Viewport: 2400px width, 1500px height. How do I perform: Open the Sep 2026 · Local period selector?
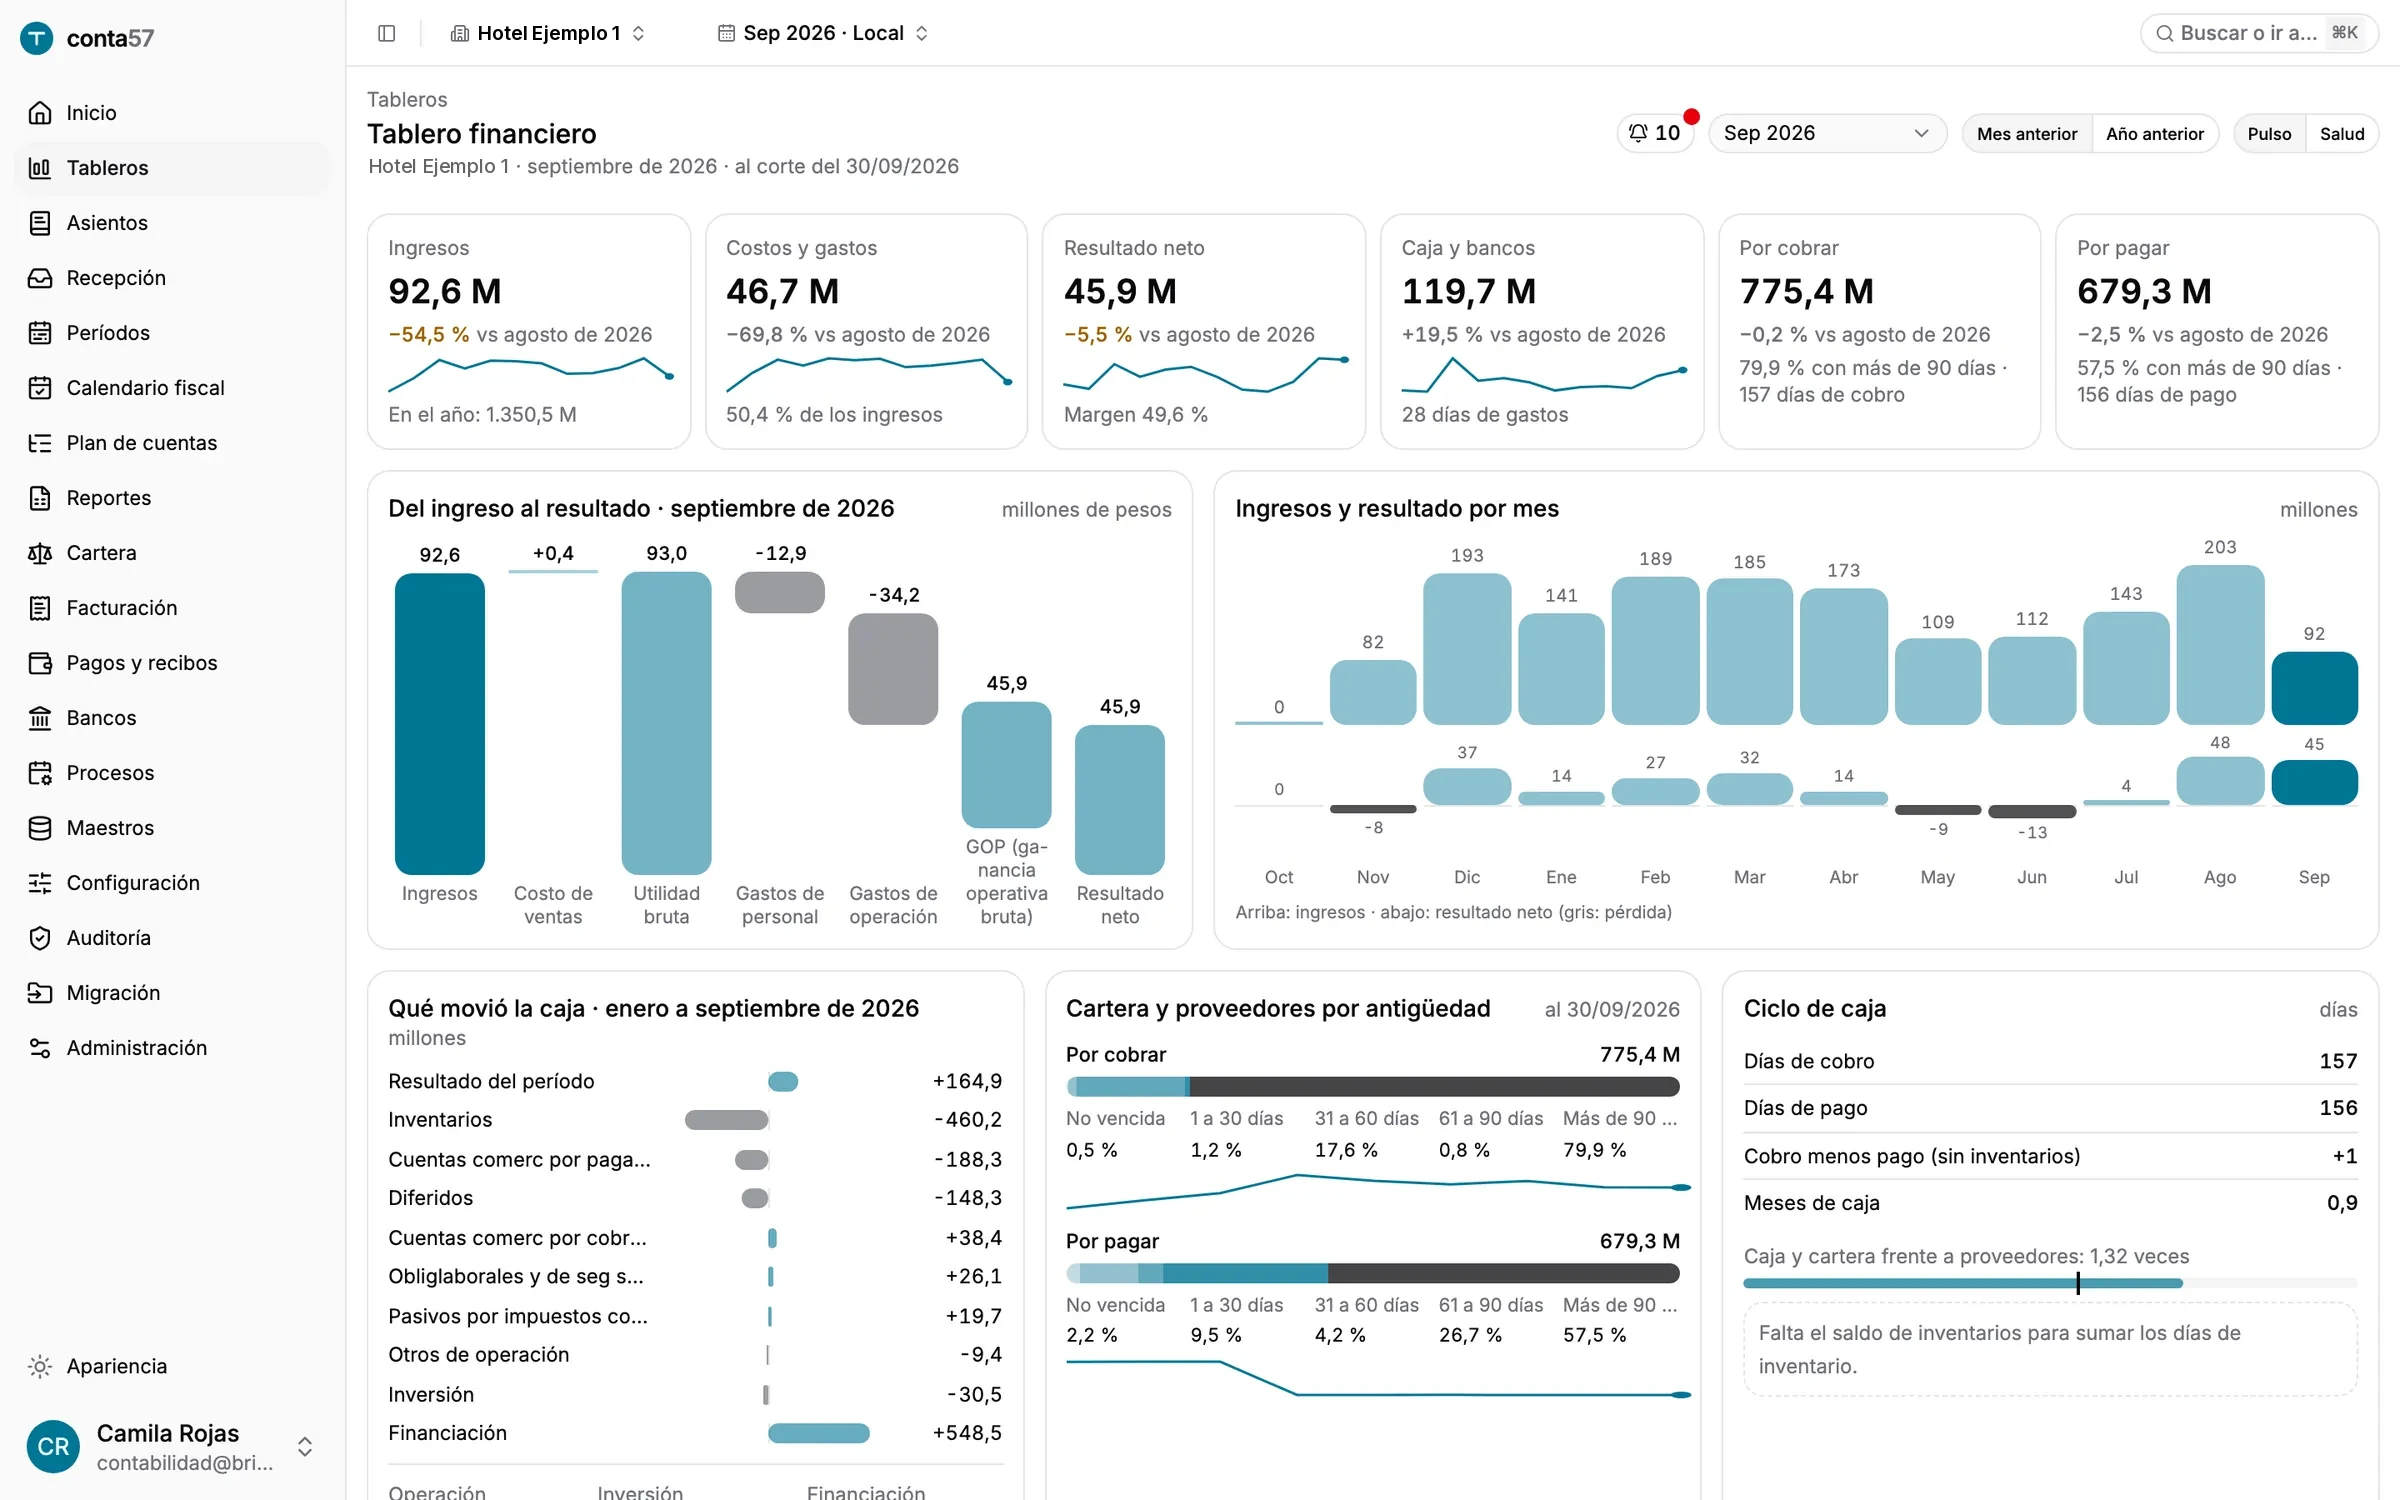pyautogui.click(x=823, y=33)
